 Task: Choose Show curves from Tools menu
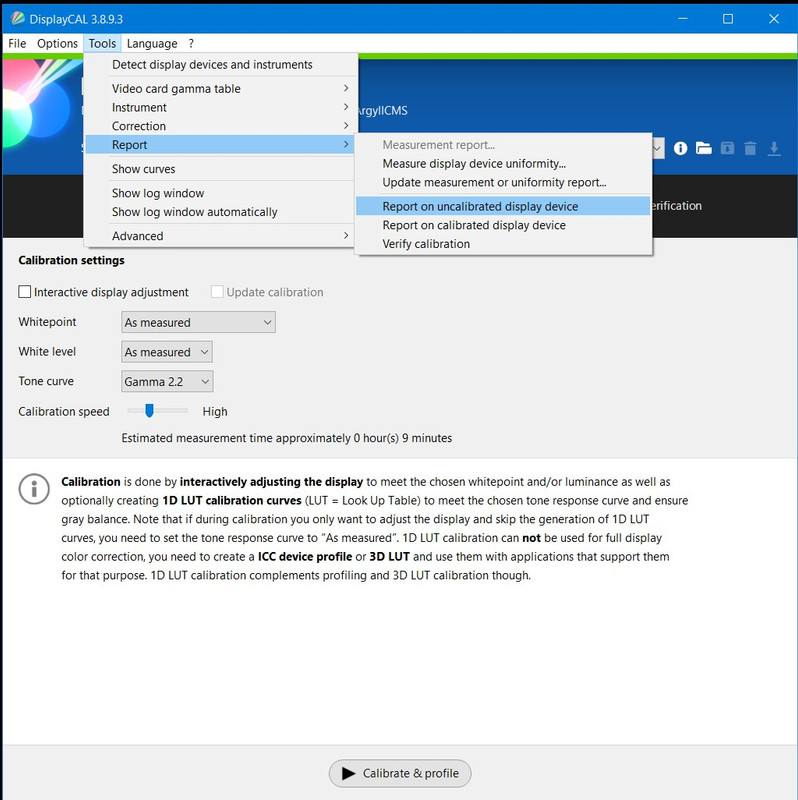point(219,169)
